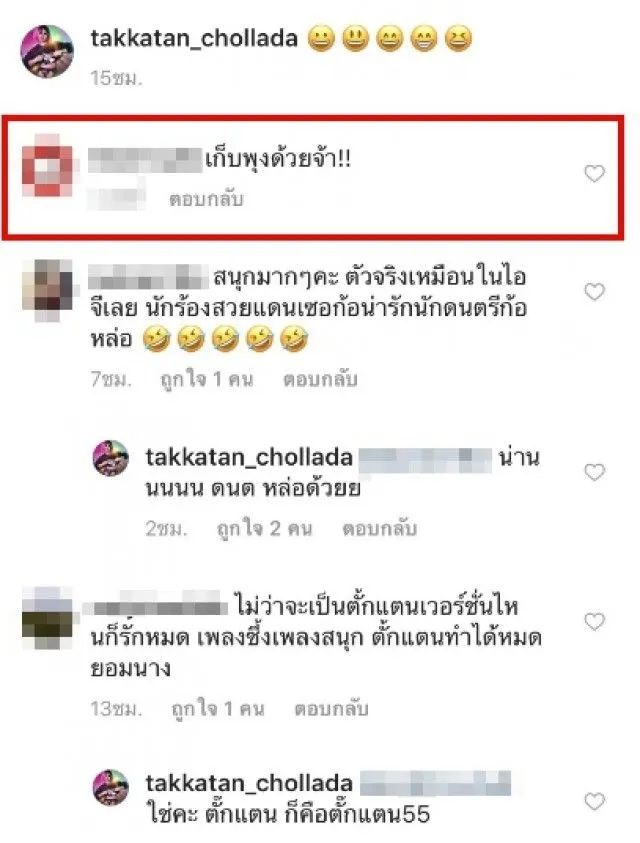The image size is (640, 843).
Task: Like the comment "เก็บพุงด้วยจ้า!!" with heart
Action: tap(594, 174)
